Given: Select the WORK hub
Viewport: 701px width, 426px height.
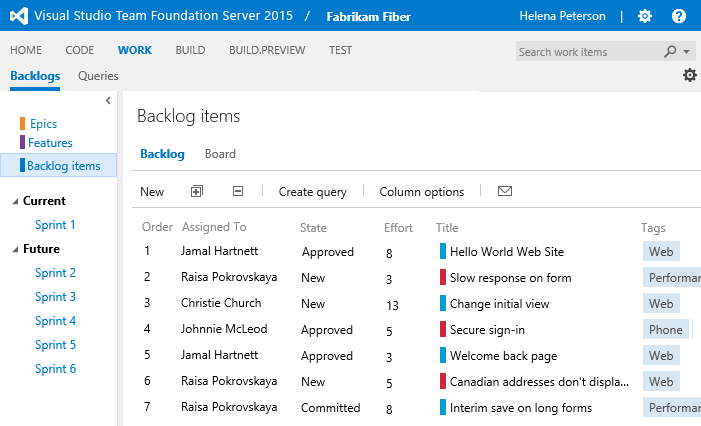Looking at the screenshot, I should click(135, 50).
